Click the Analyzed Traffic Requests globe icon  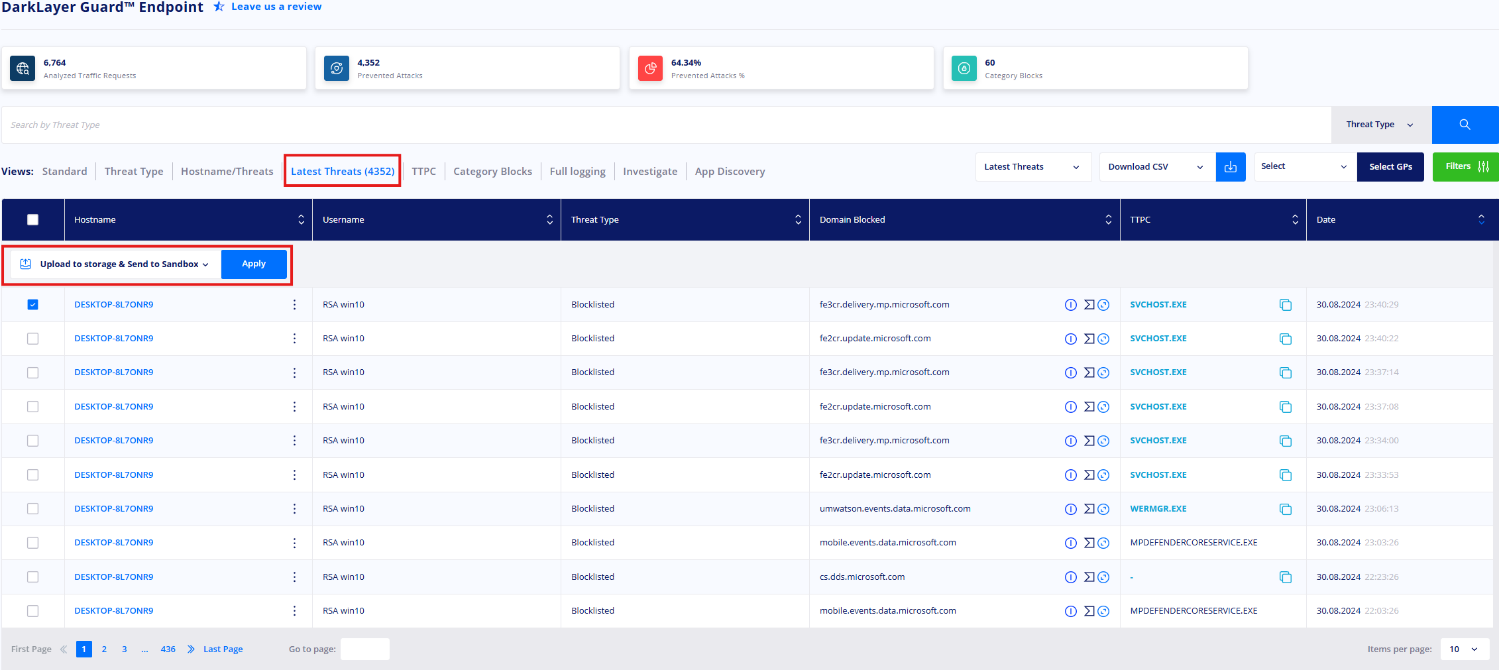23,68
